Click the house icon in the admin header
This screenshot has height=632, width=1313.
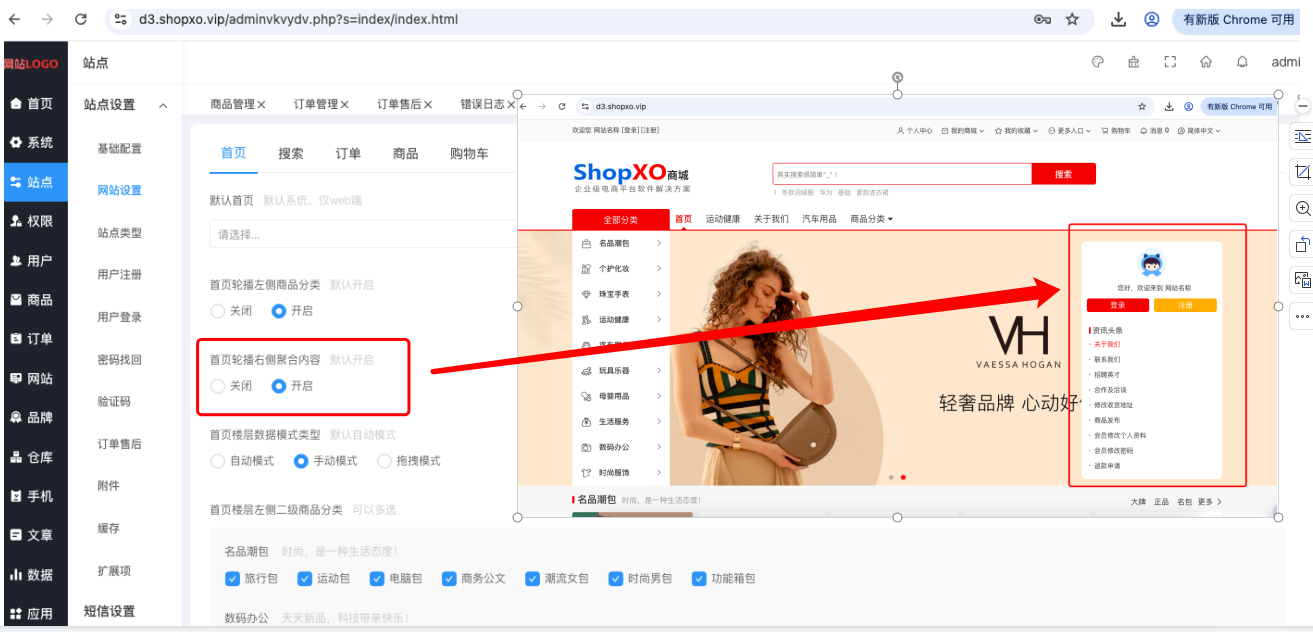pos(1206,62)
